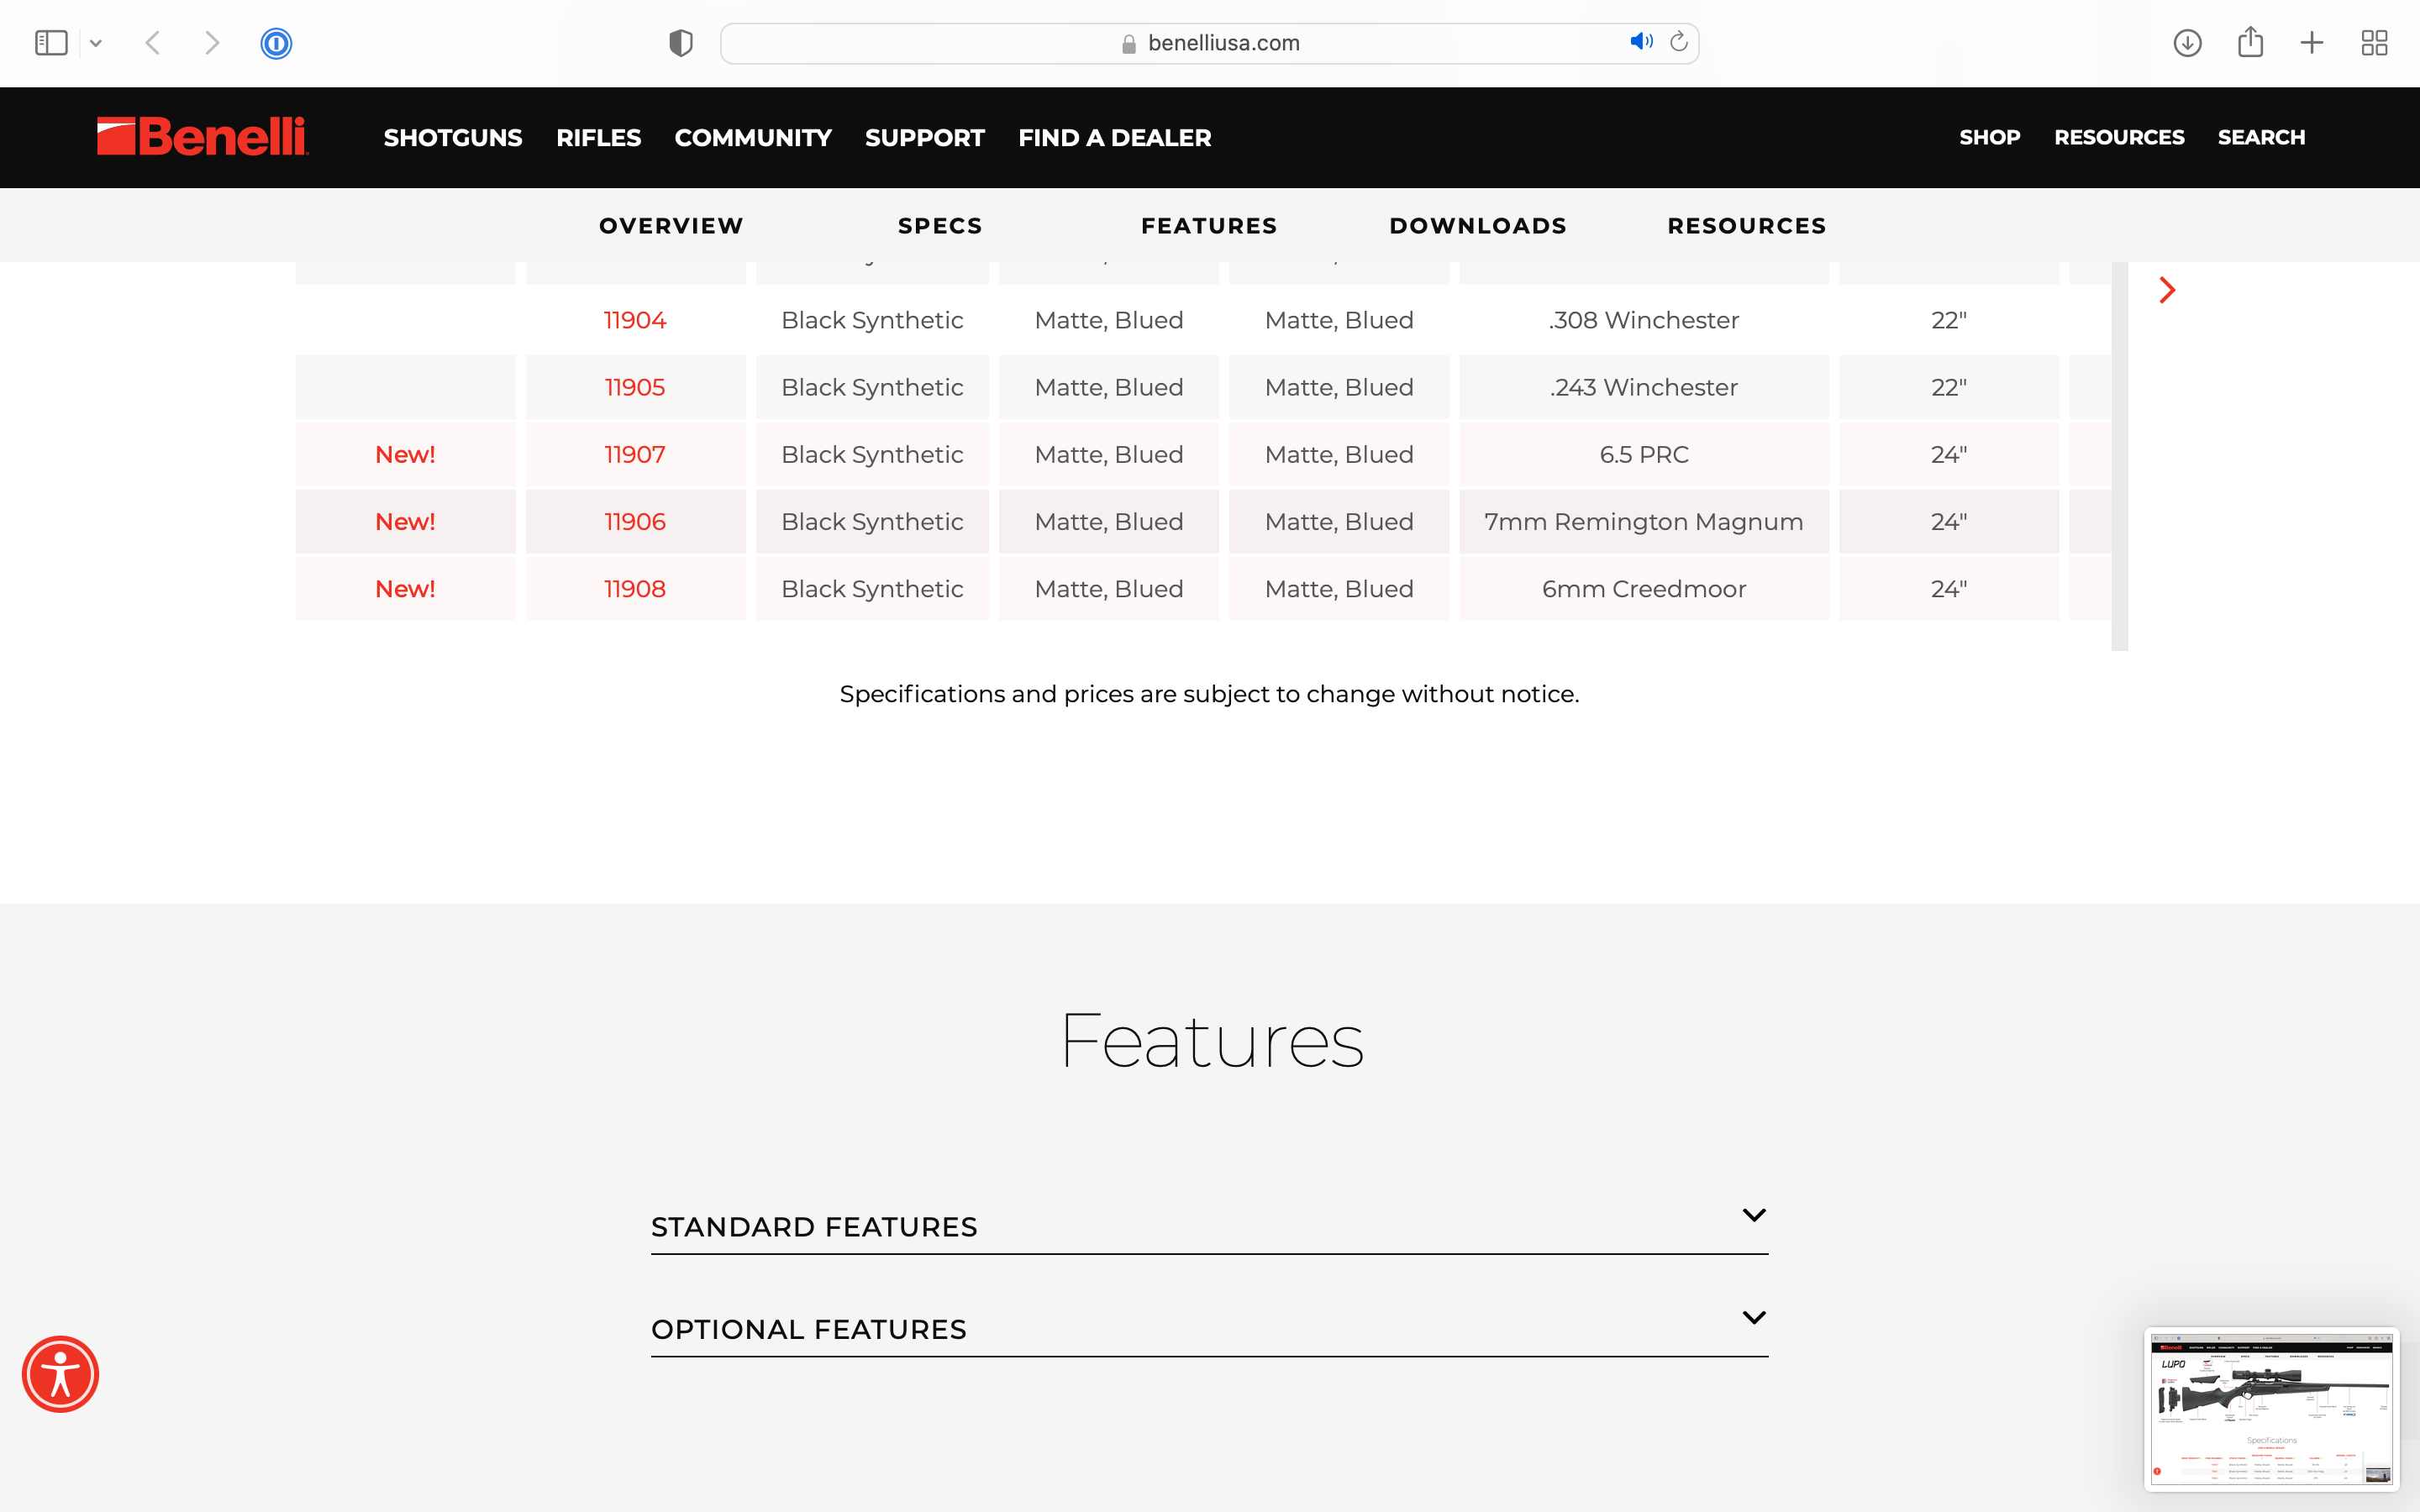Click the specs table vertical scrollbar
Viewport: 2420px width, 1512px height.
pyautogui.click(x=2119, y=456)
